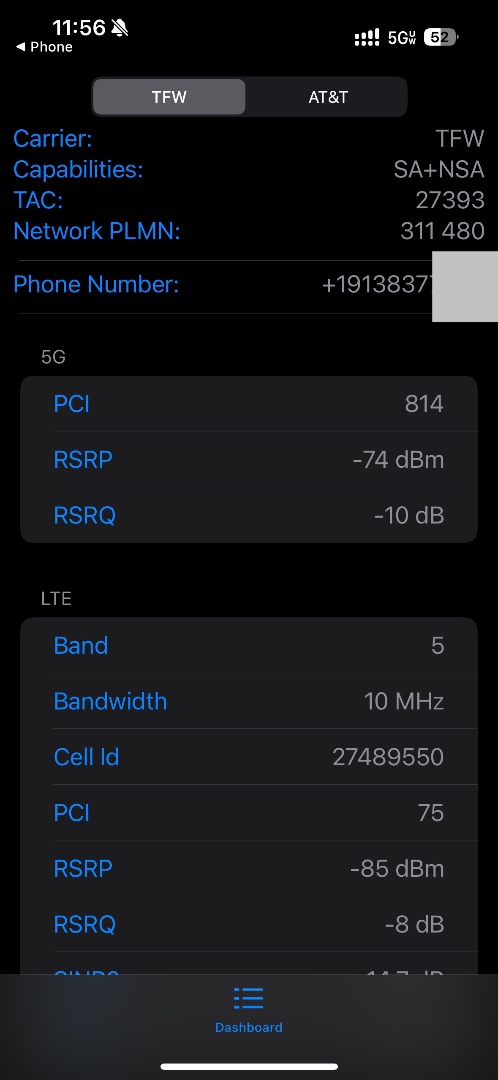Tap the silent mode bell icon
Screen dimensions: 498x1080
point(120,28)
